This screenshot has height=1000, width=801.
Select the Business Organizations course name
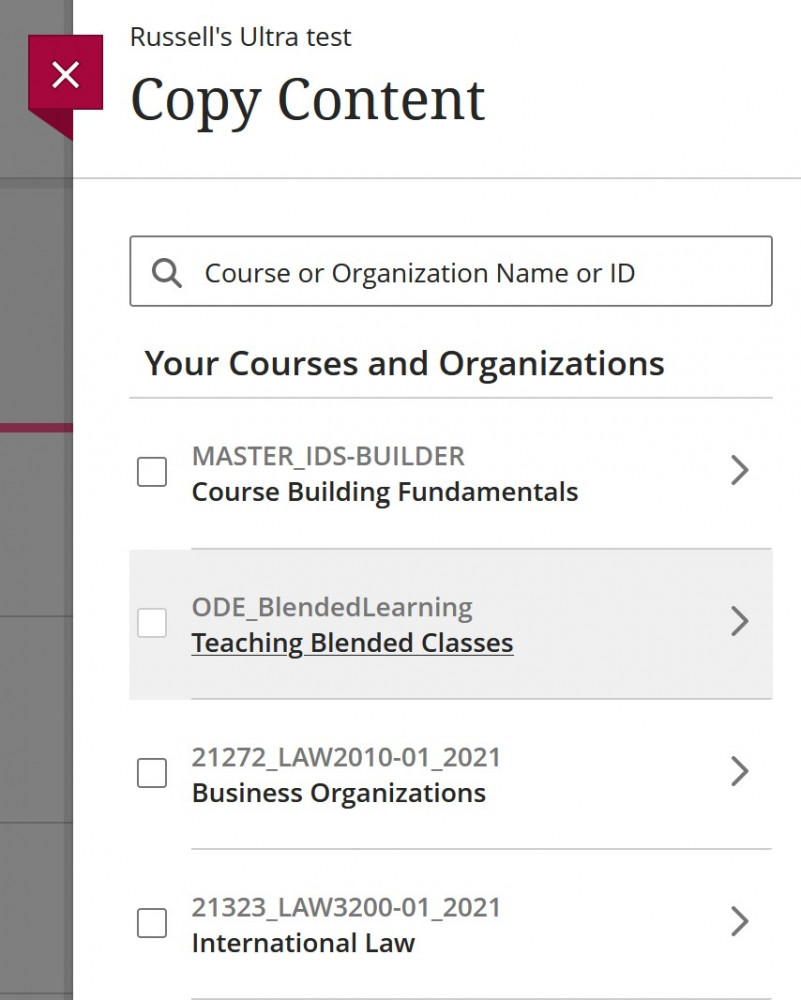(338, 792)
